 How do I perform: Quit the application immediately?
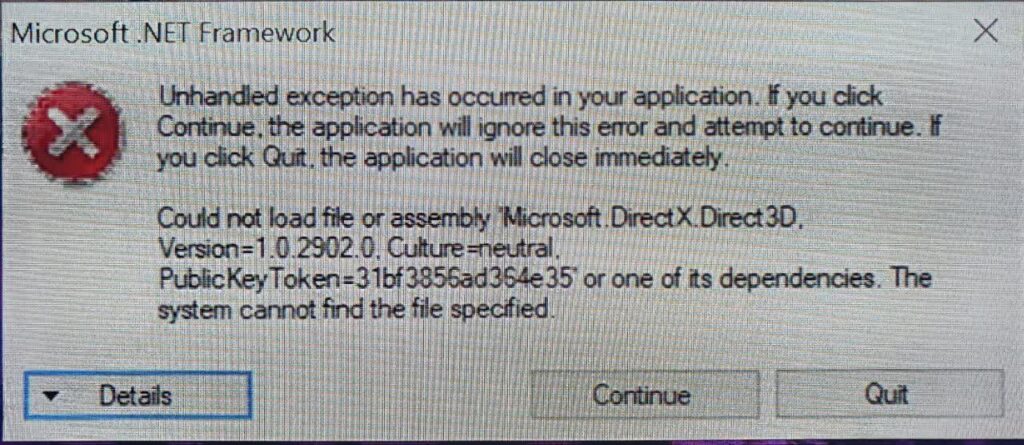(x=889, y=395)
